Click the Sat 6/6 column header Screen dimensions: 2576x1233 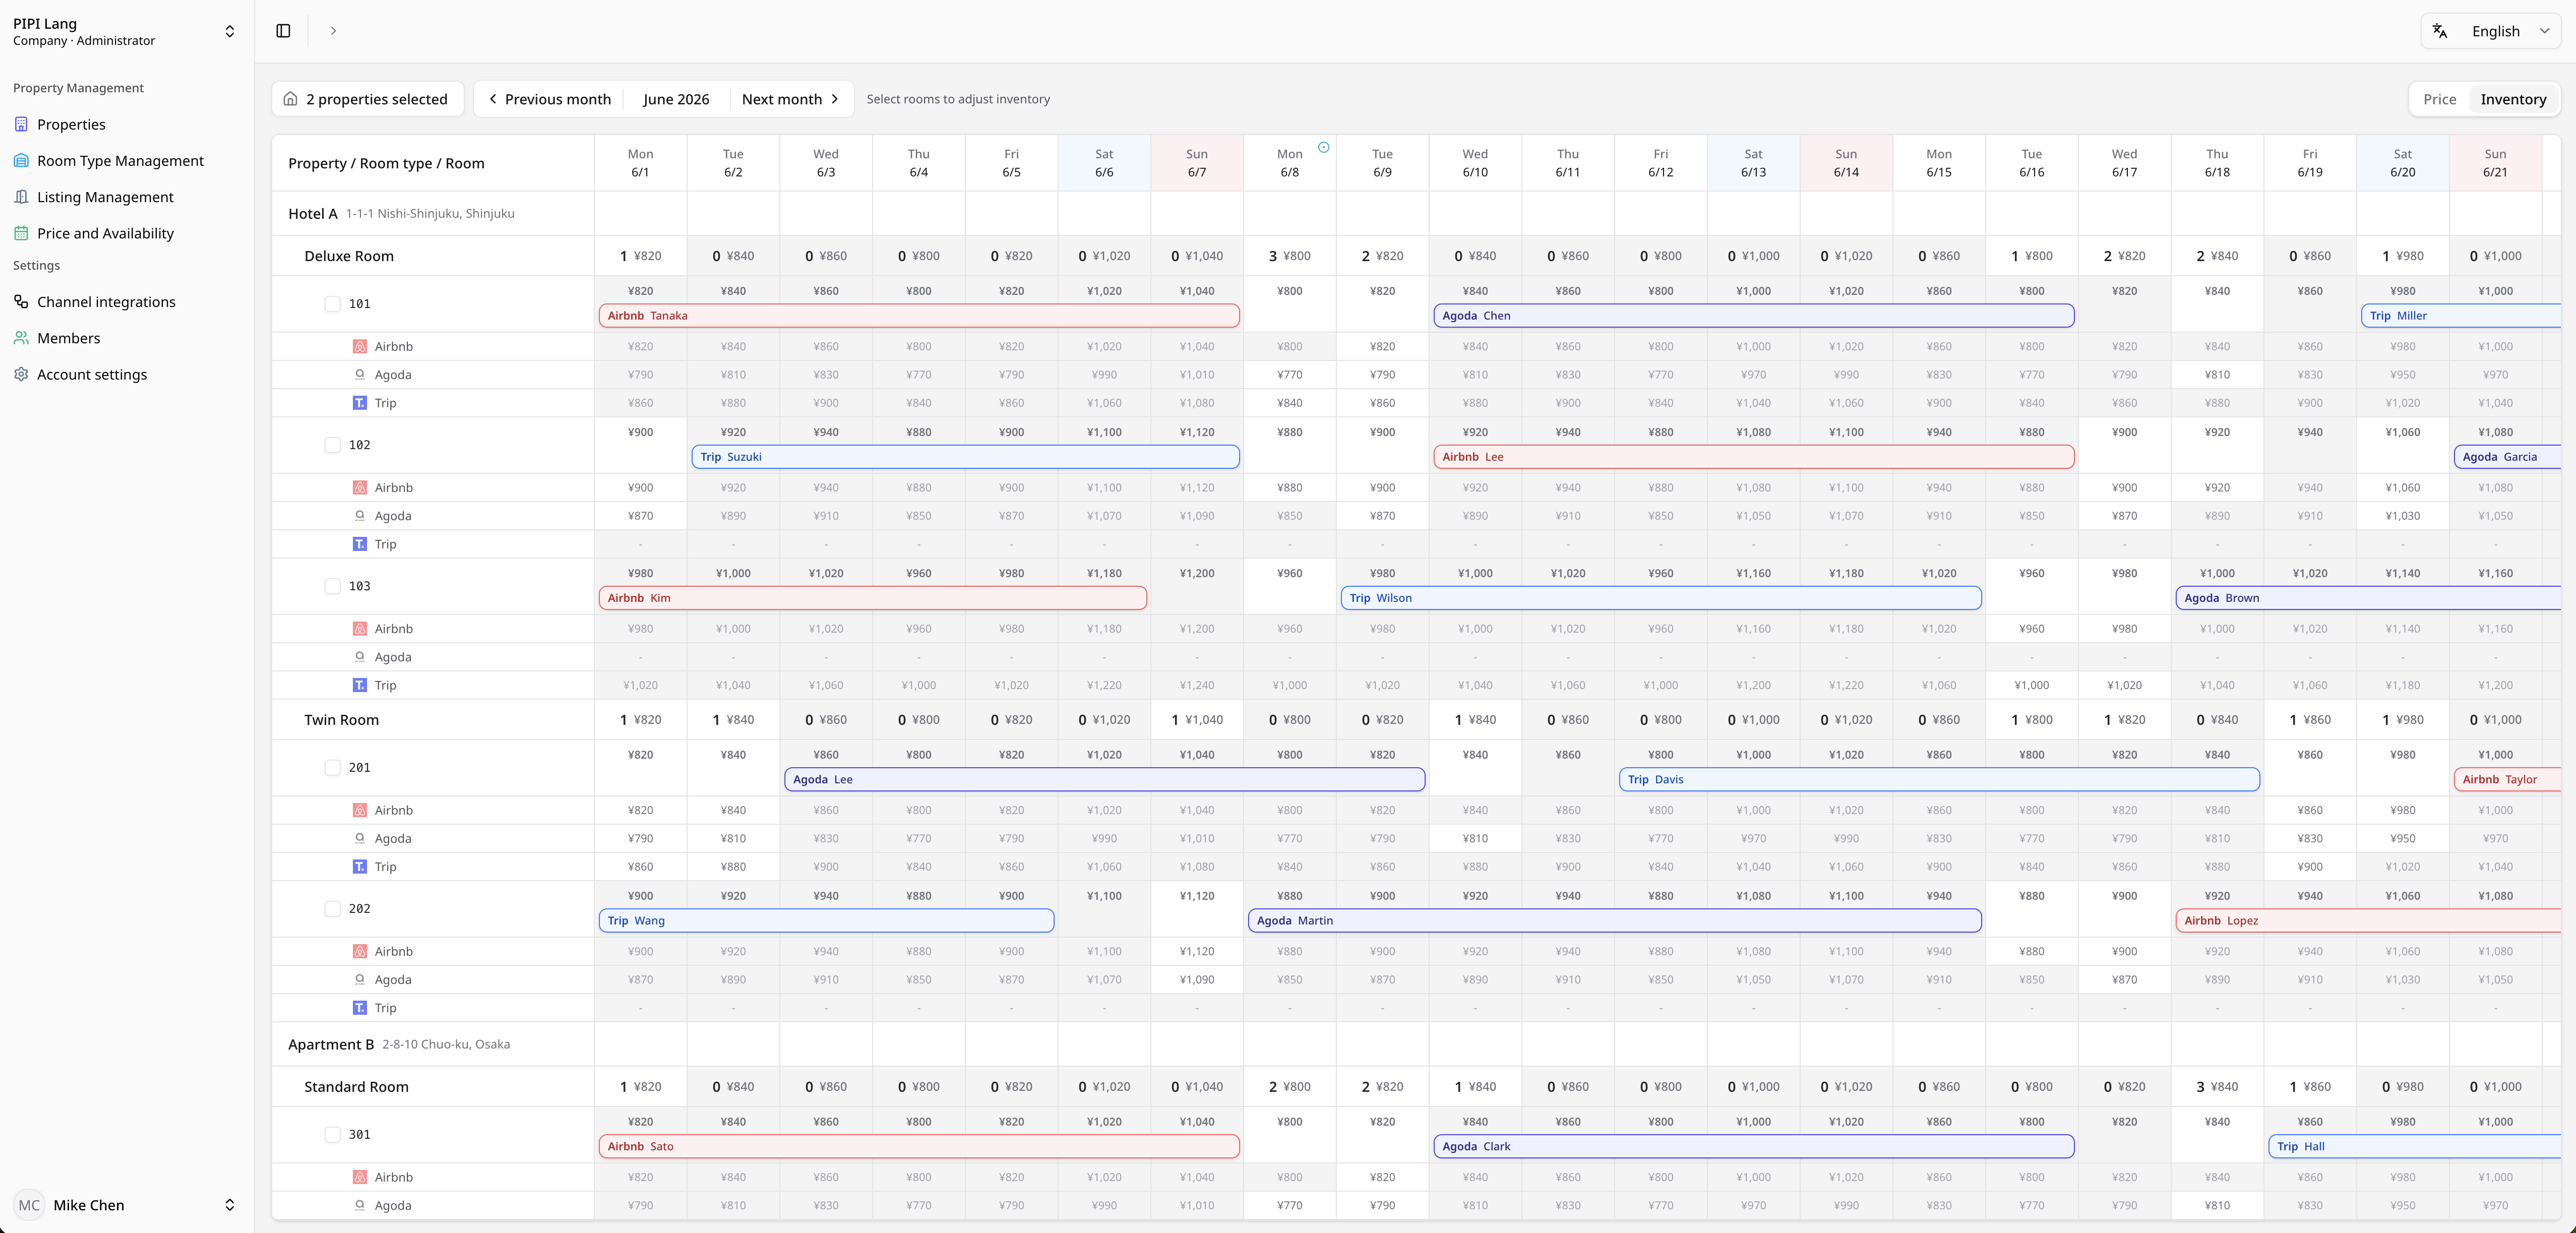coord(1104,163)
